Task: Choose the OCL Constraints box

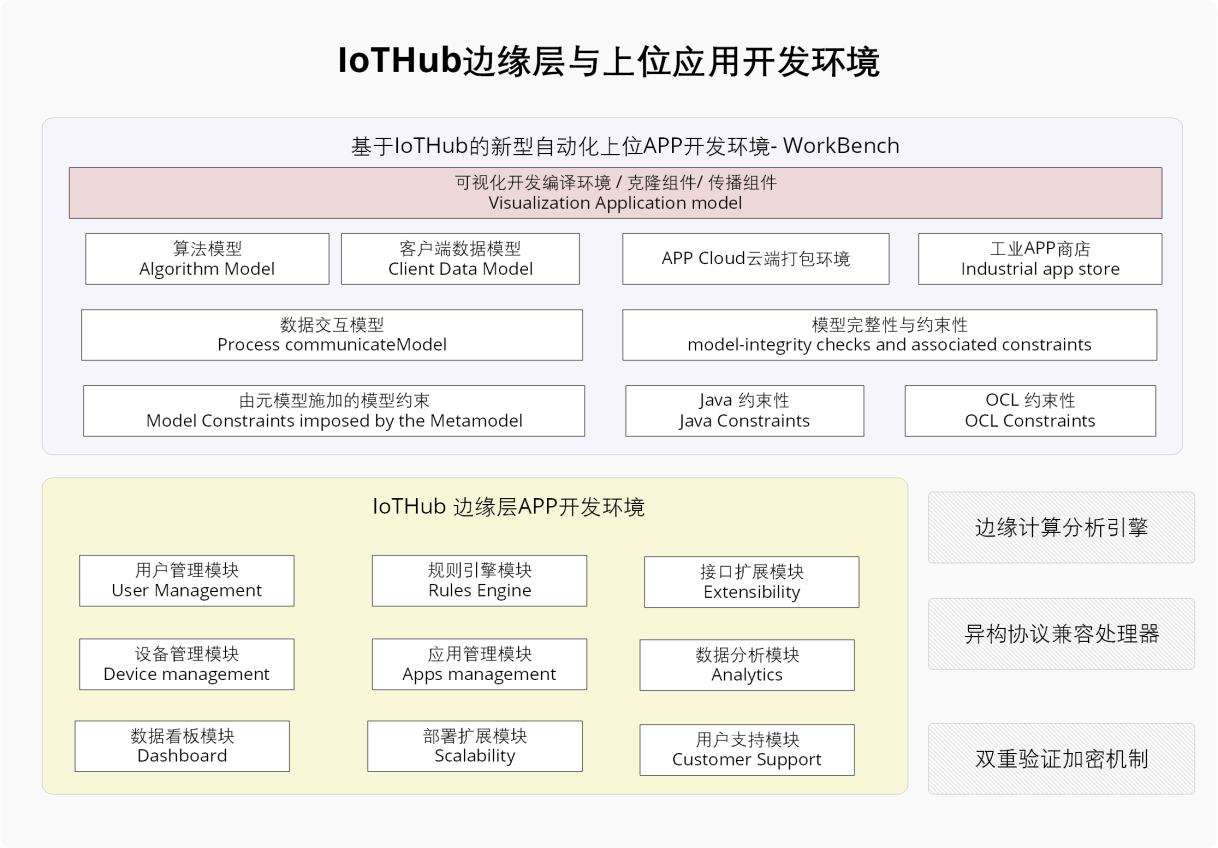Action: pyautogui.click(x=1030, y=411)
